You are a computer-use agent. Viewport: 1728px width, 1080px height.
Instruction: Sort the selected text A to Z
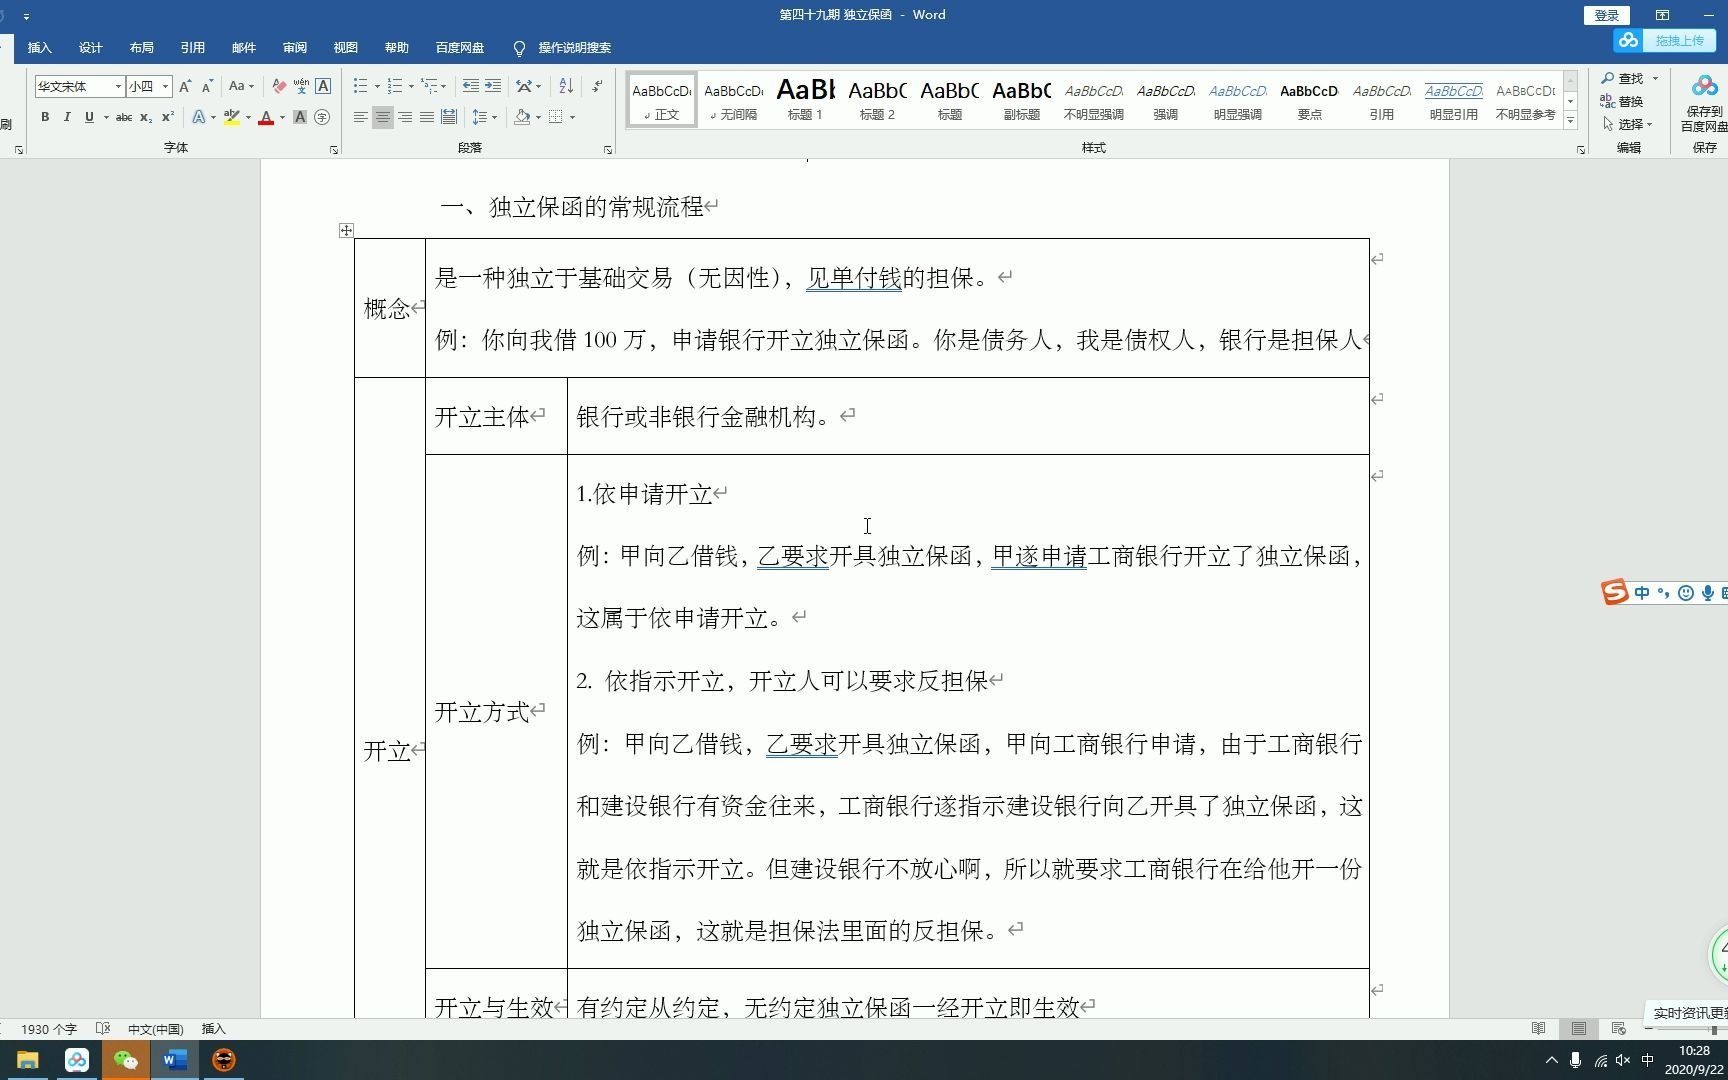pyautogui.click(x=566, y=86)
